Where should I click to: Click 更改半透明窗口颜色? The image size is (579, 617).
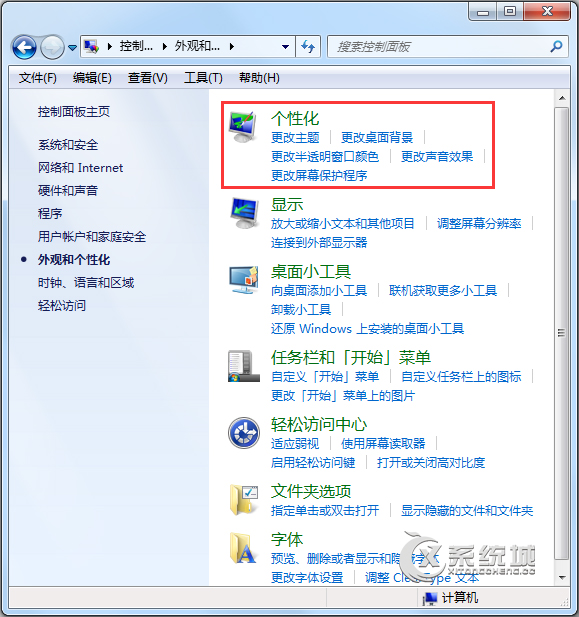point(325,157)
